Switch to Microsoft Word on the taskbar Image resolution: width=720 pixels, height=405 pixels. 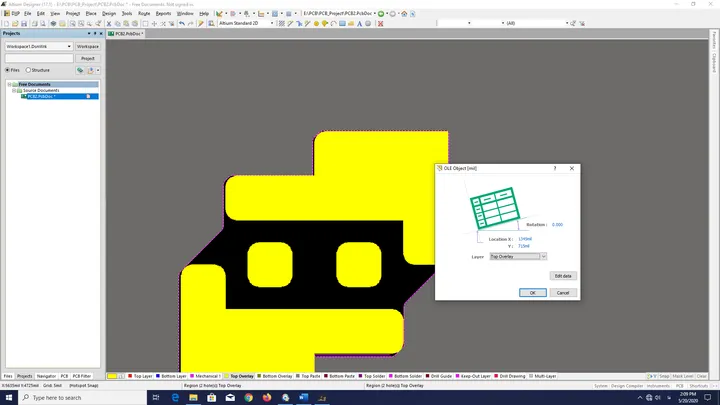[x=304, y=397]
